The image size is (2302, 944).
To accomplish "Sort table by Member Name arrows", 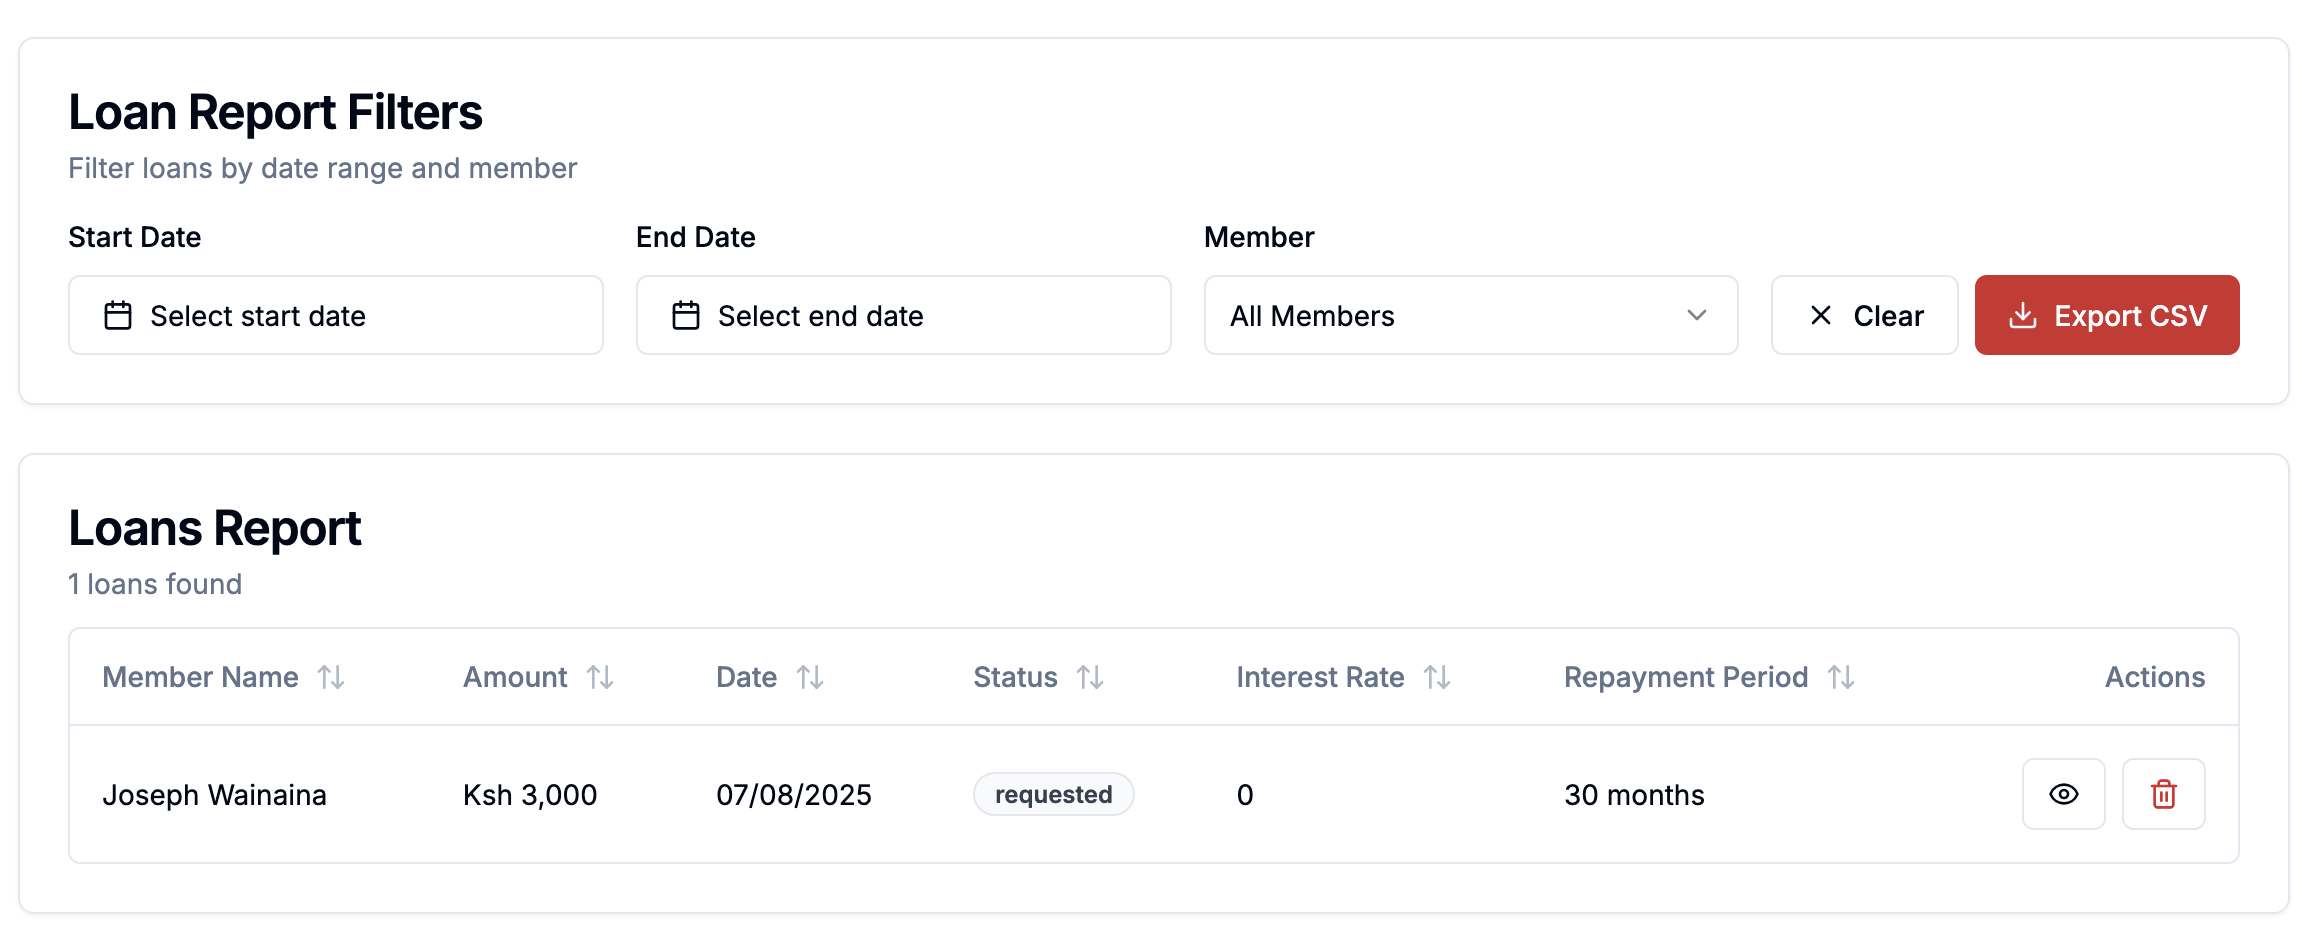I will coord(331,678).
